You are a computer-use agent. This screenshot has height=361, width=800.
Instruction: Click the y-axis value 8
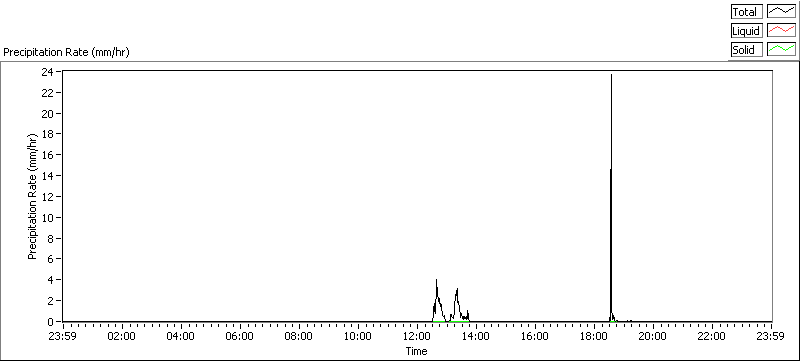(x=51, y=239)
